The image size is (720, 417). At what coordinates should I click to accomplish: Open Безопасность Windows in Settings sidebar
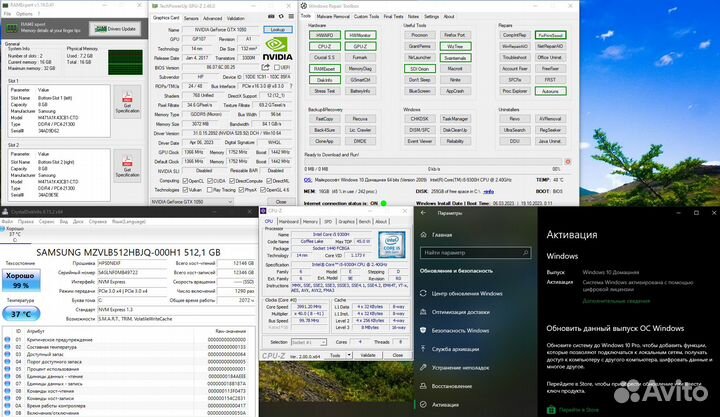[460, 330]
